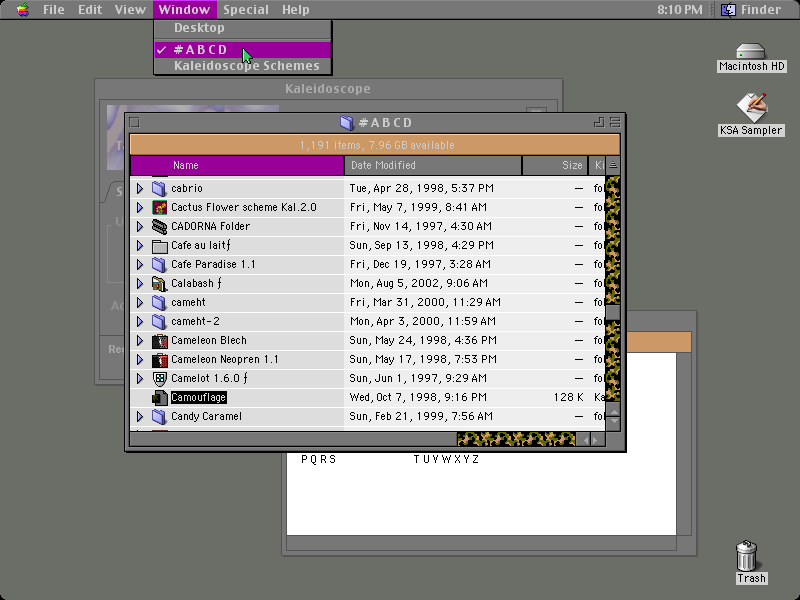Select the Cameleon Blech icon
This screenshot has width=800, height=600.
click(159, 340)
